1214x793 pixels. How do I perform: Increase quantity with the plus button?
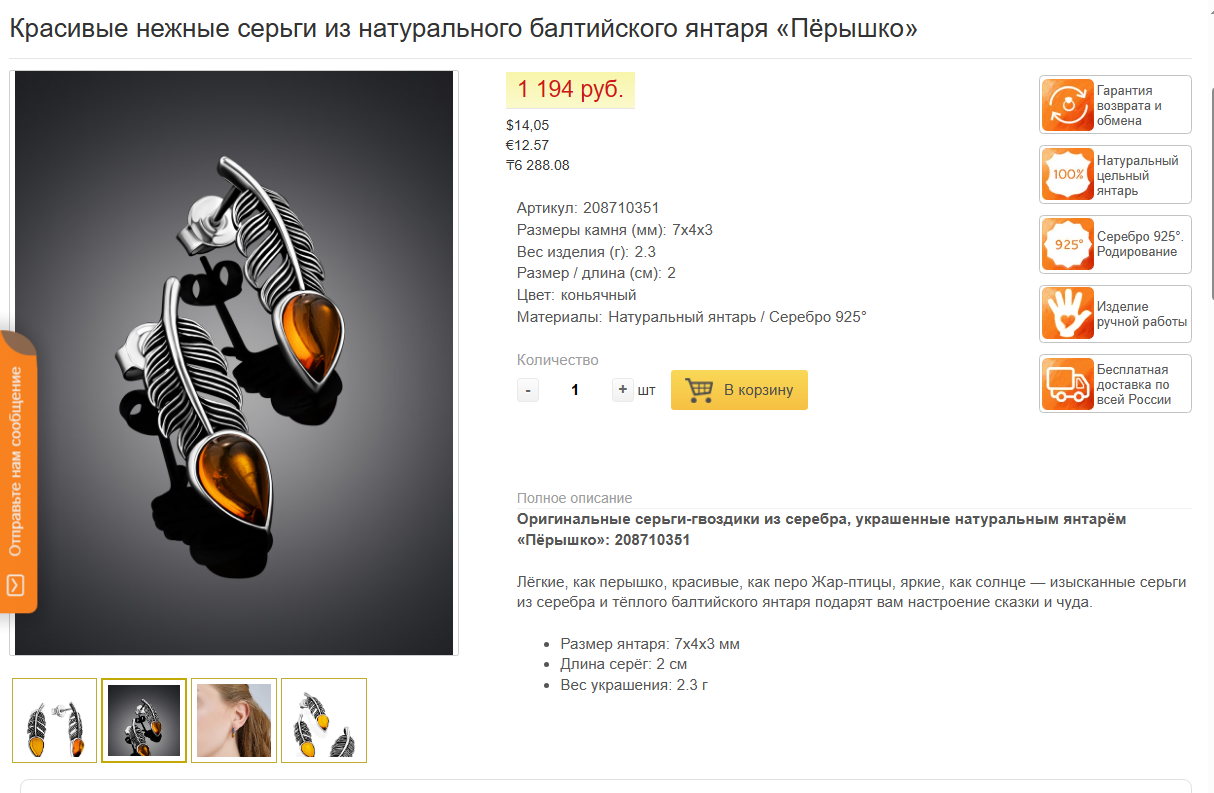[623, 390]
